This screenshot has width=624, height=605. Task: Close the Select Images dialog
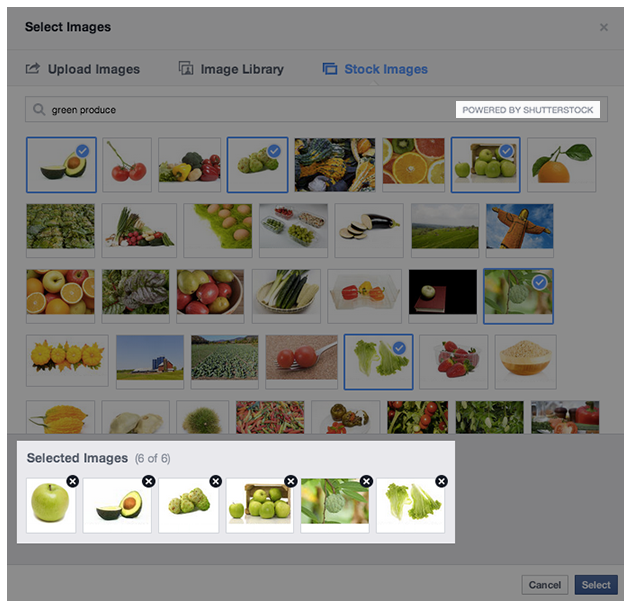(603, 27)
